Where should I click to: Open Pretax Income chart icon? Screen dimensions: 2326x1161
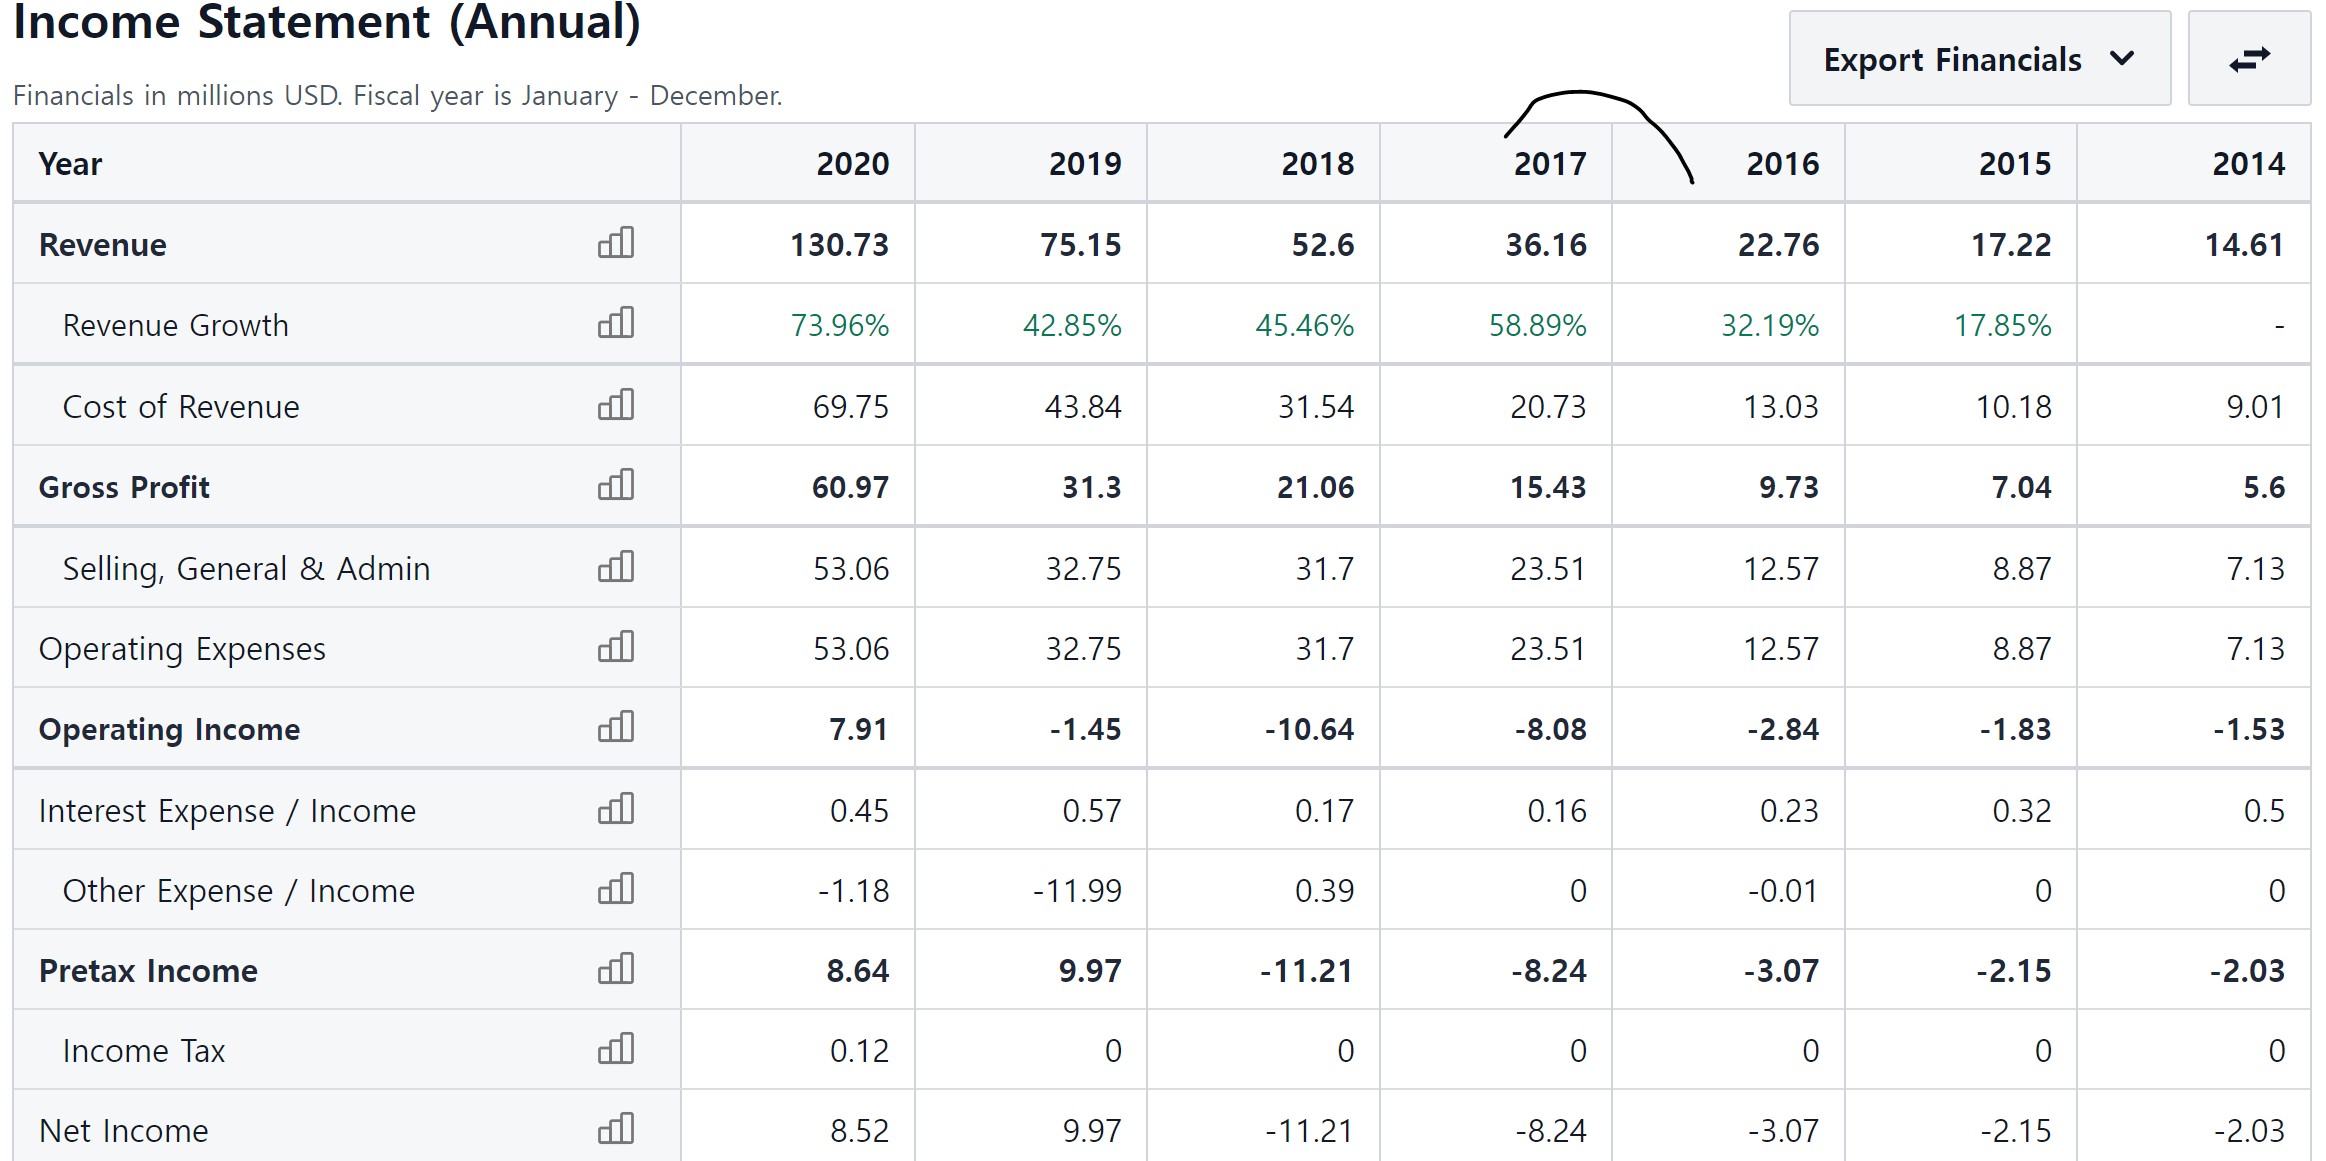point(616,969)
